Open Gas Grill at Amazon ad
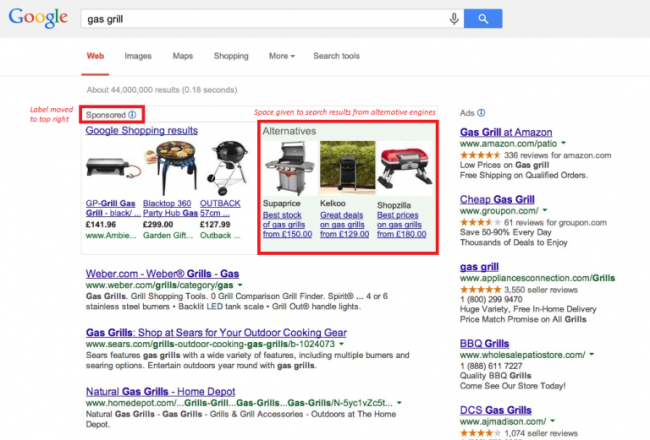Screen dimensions: 650x440 click(x=506, y=132)
